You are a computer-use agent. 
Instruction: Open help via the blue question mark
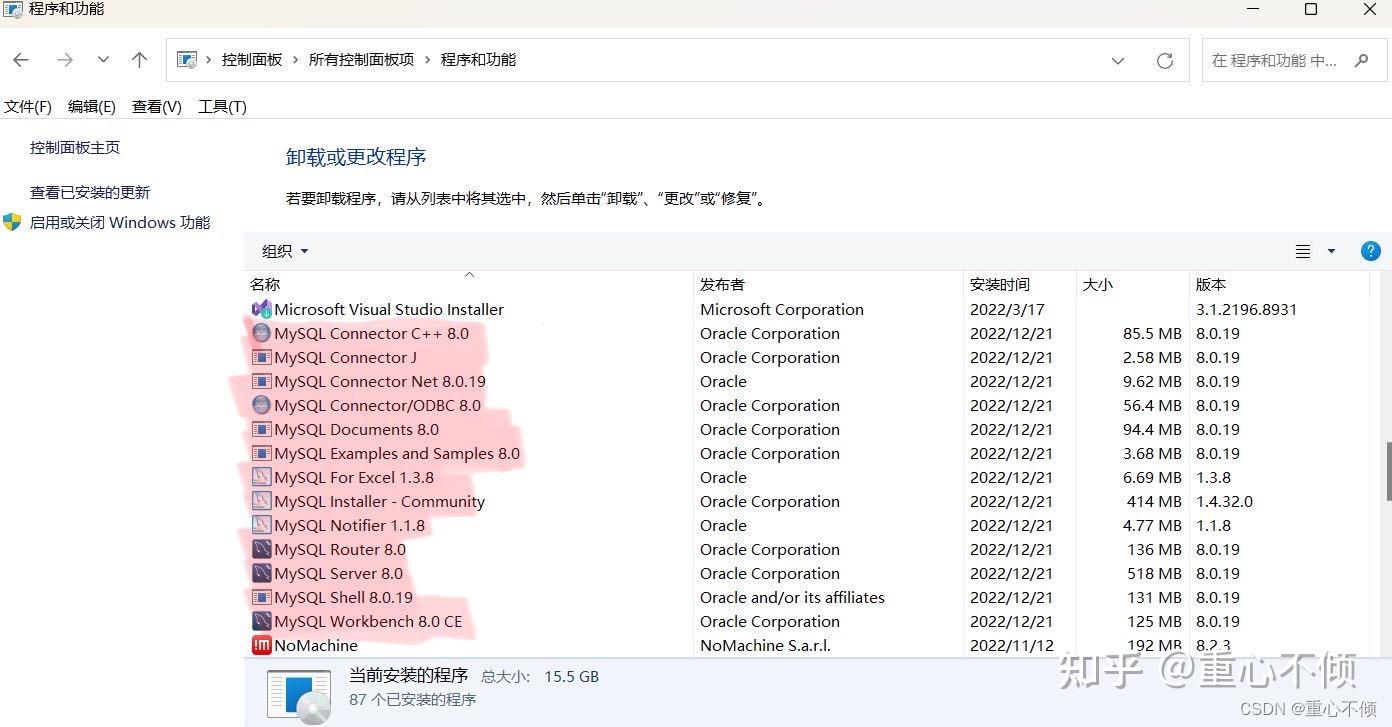pos(1371,251)
